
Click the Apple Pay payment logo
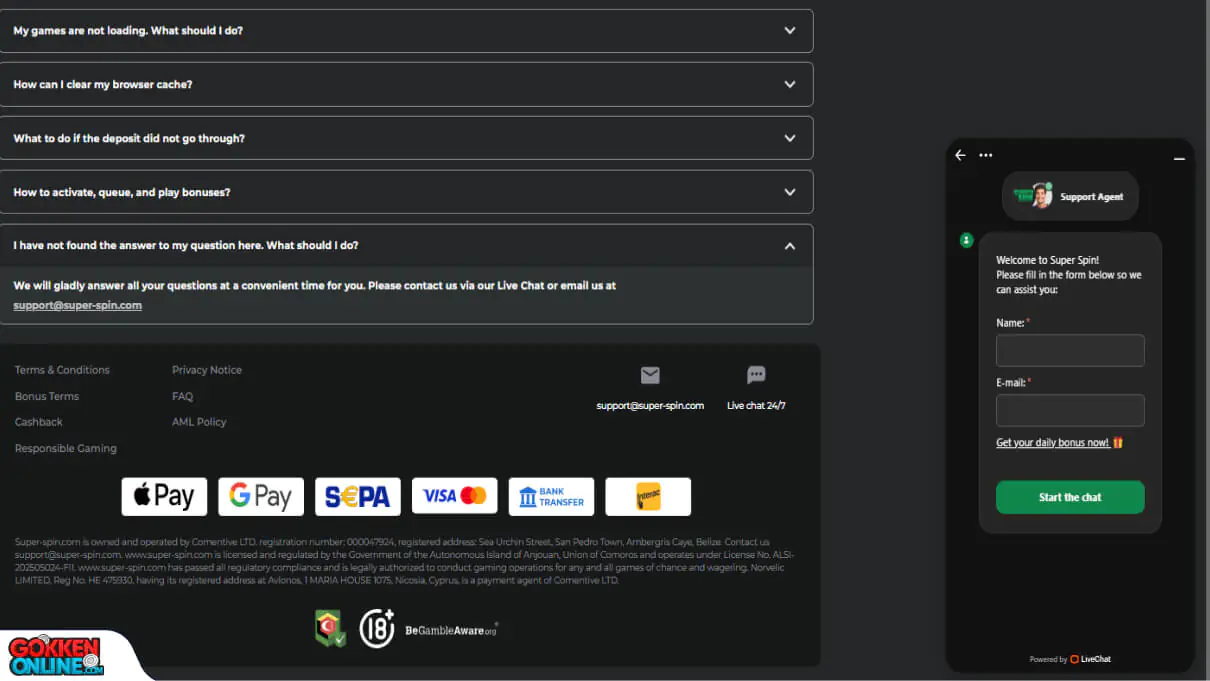(164, 496)
